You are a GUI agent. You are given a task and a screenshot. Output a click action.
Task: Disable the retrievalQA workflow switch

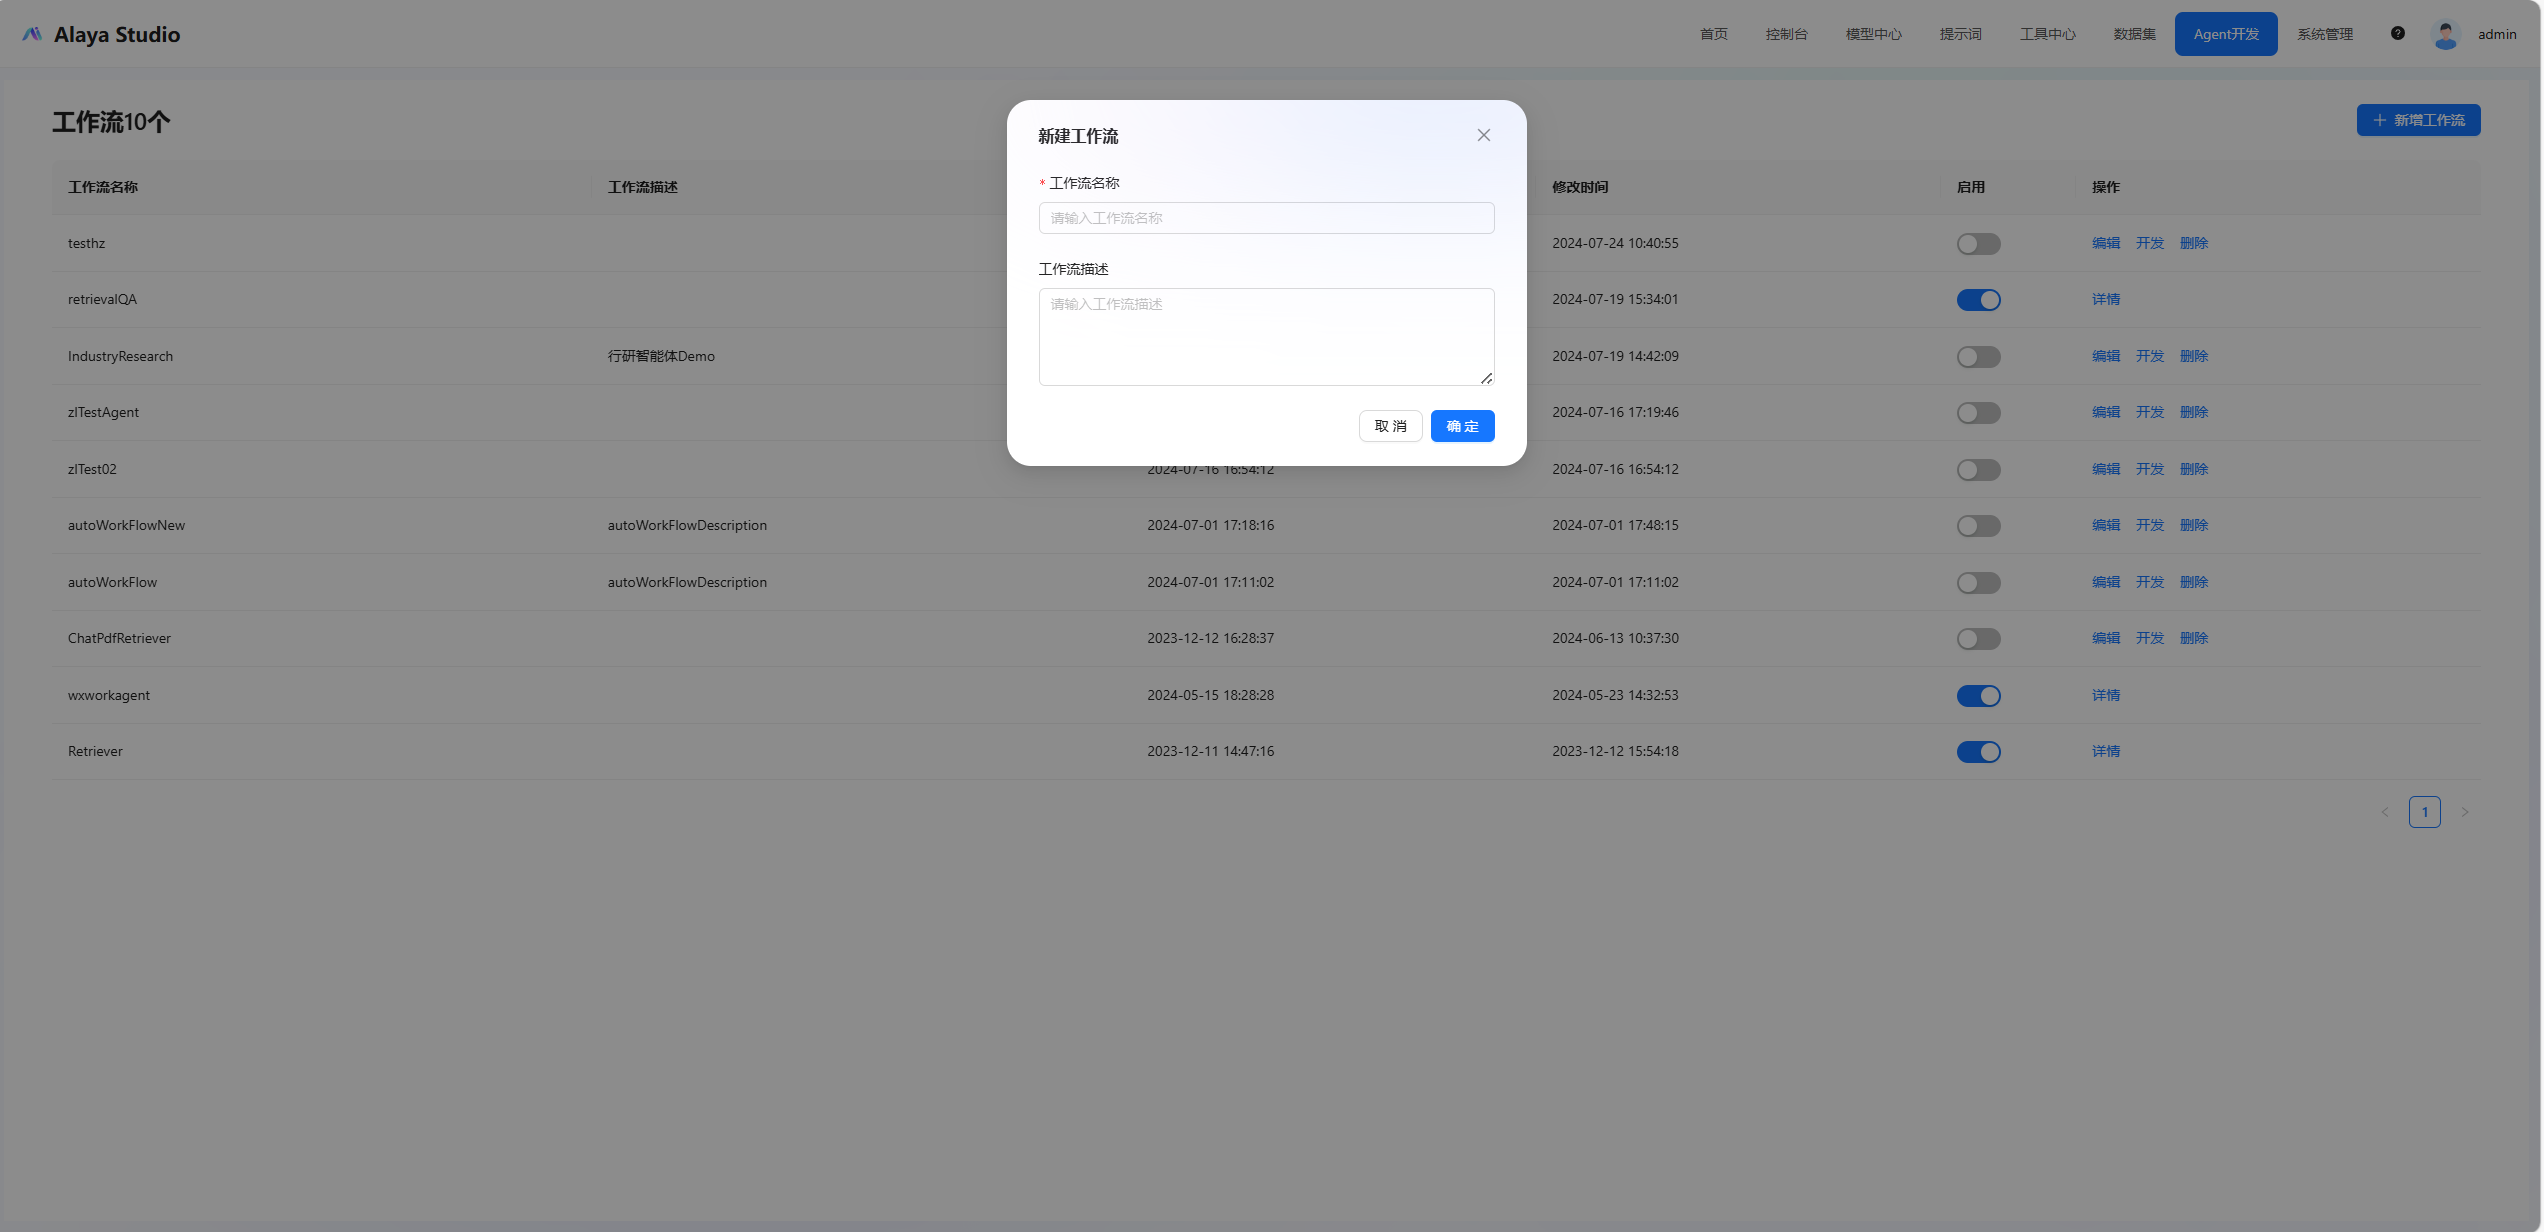1977,300
